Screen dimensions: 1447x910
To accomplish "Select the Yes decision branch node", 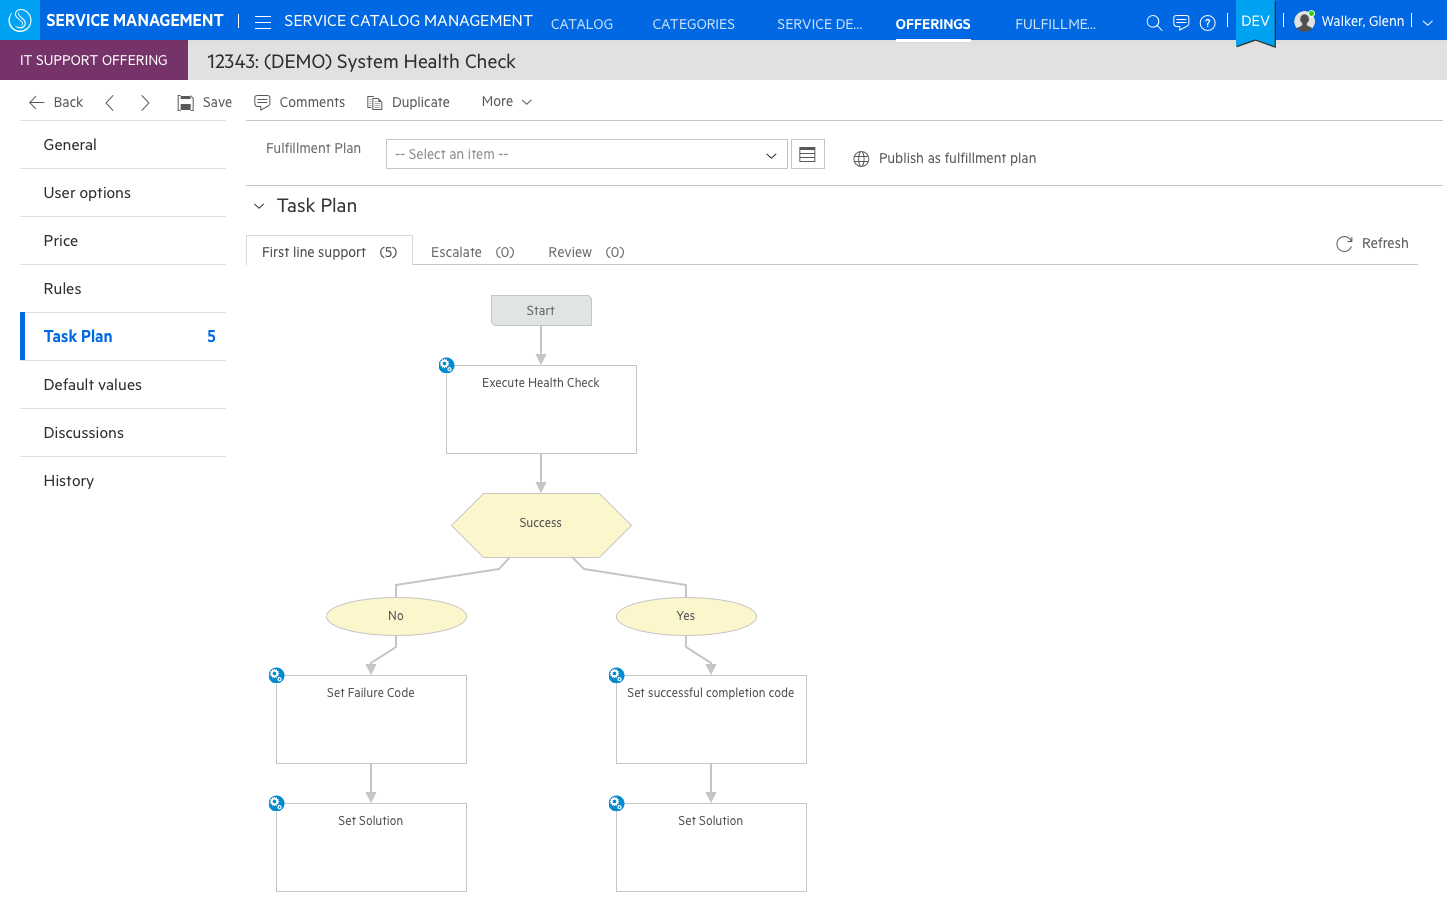I will pos(686,616).
